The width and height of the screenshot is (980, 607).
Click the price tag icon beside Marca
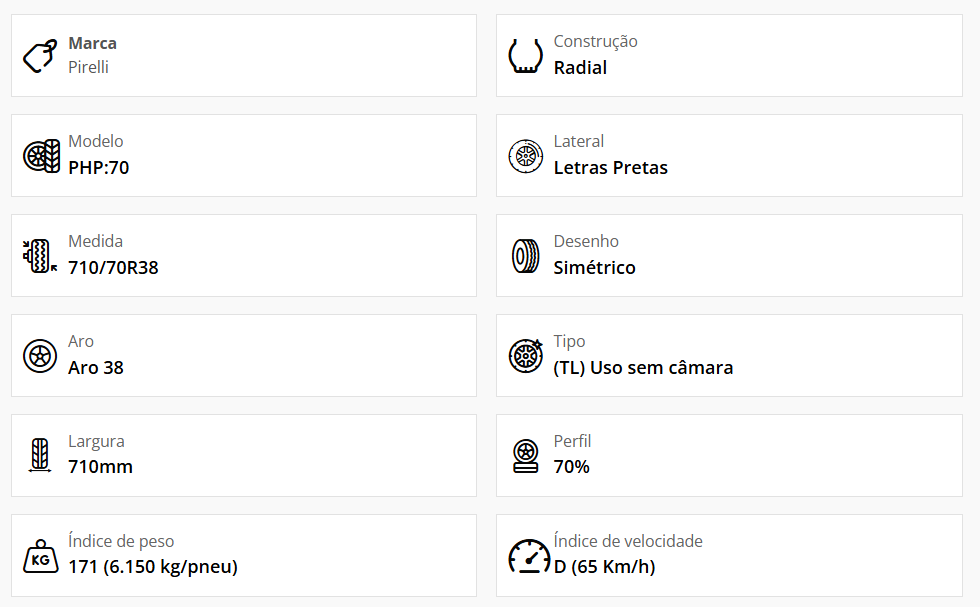[40, 56]
